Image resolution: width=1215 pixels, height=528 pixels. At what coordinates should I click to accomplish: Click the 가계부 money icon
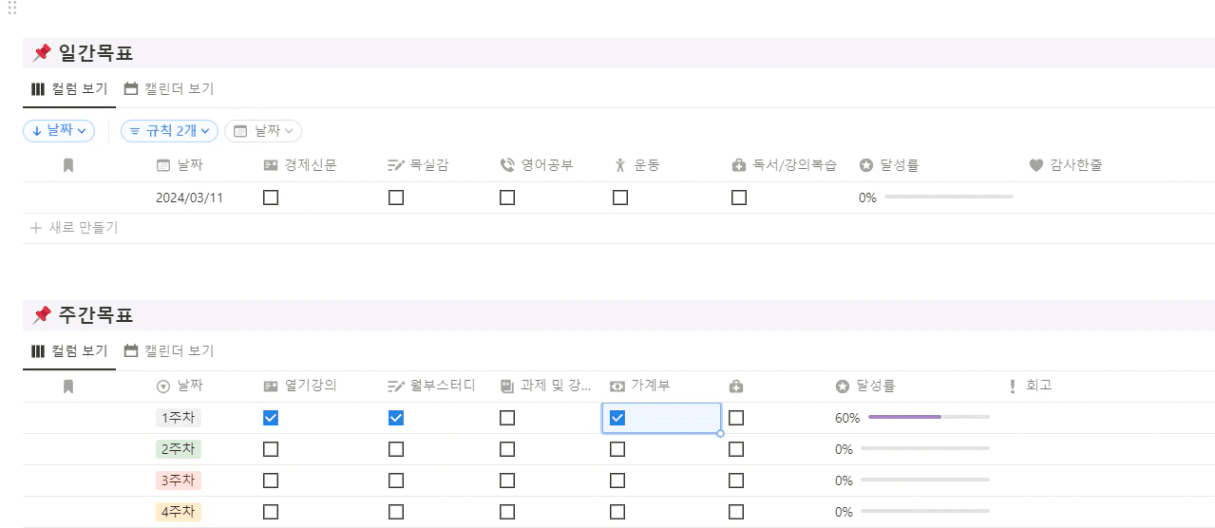pyautogui.click(x=617, y=386)
